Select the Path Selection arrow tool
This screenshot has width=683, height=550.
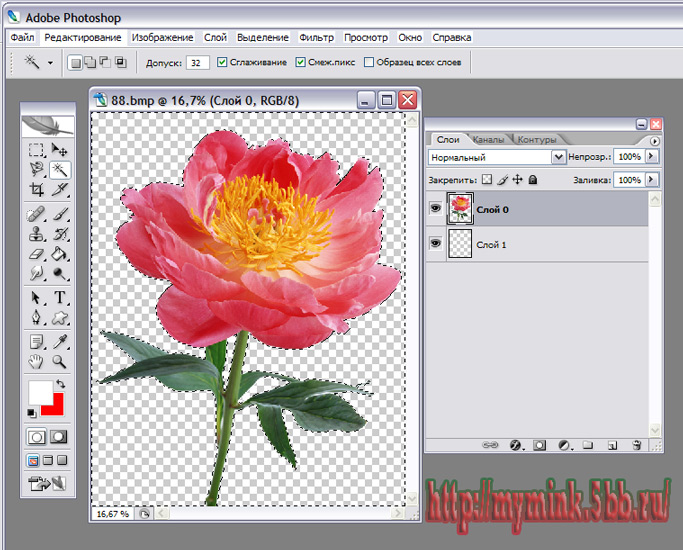click(x=37, y=298)
